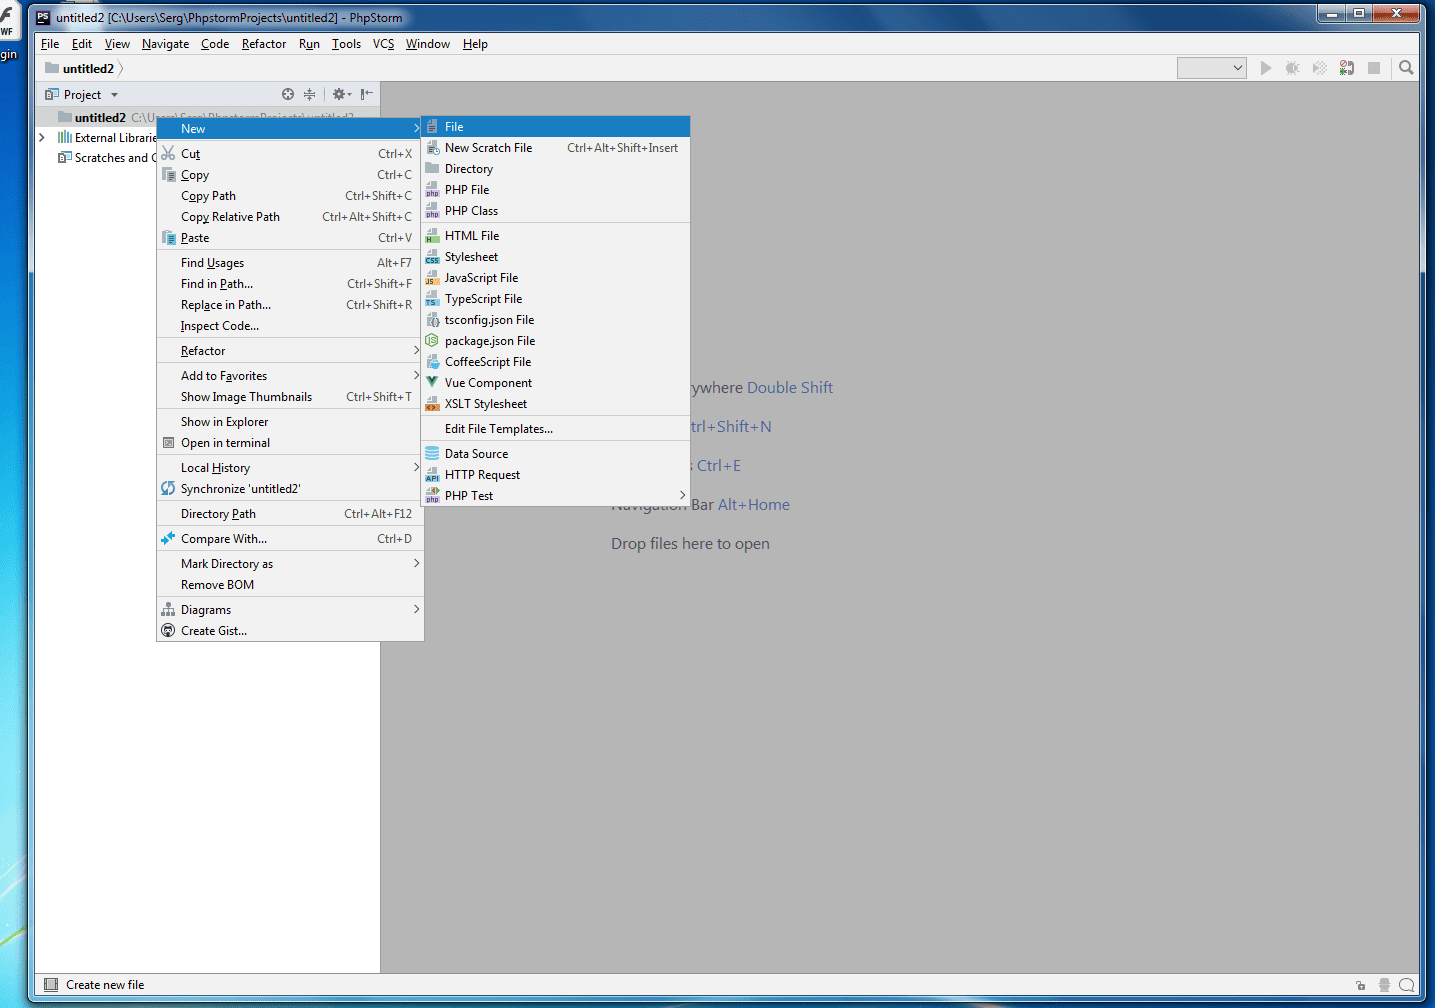Create a new JavaScript File
The height and width of the screenshot is (1008, 1435).
[555, 278]
